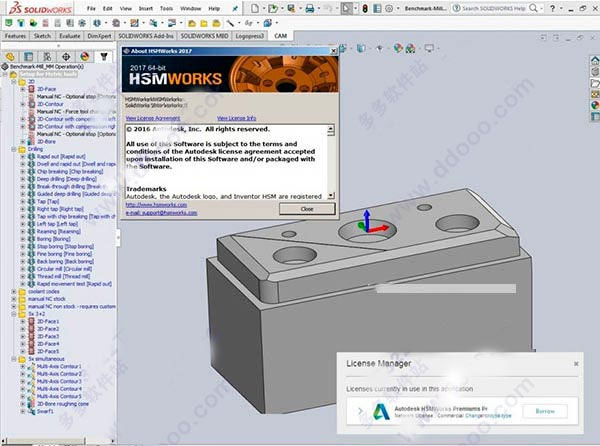Click the snowflake icon in CAM toolbar
Image resolution: width=600 pixels, height=446 pixels.
82,23
